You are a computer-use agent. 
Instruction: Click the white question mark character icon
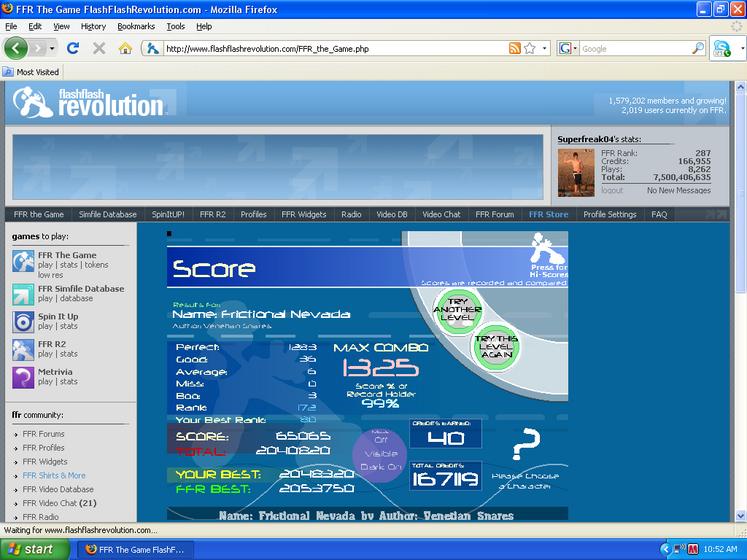[526, 444]
